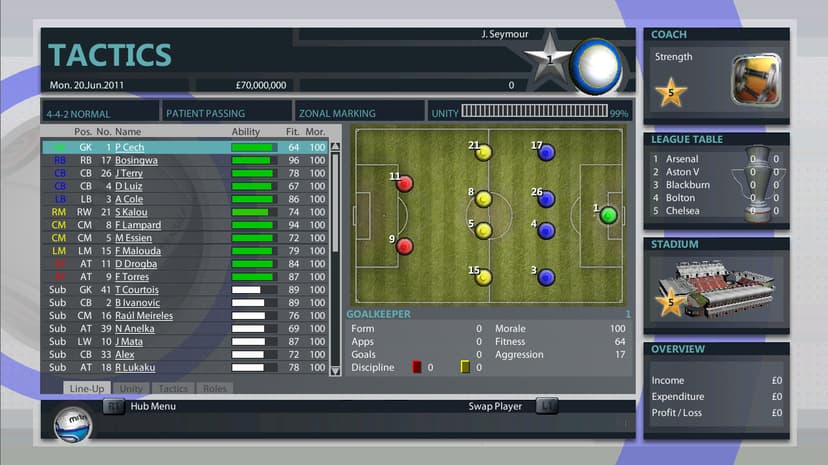Change the Zonal Marking setting
The height and width of the screenshot is (465, 828).
(359, 112)
